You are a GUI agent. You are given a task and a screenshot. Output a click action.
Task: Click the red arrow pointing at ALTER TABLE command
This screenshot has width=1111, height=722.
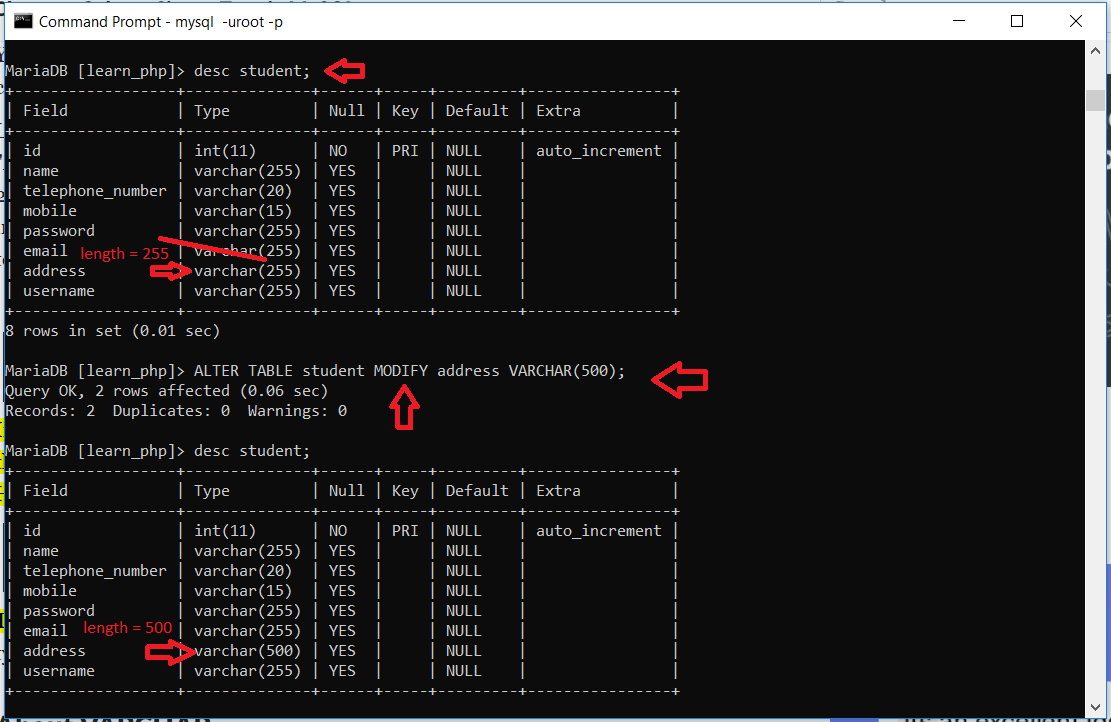coord(680,380)
